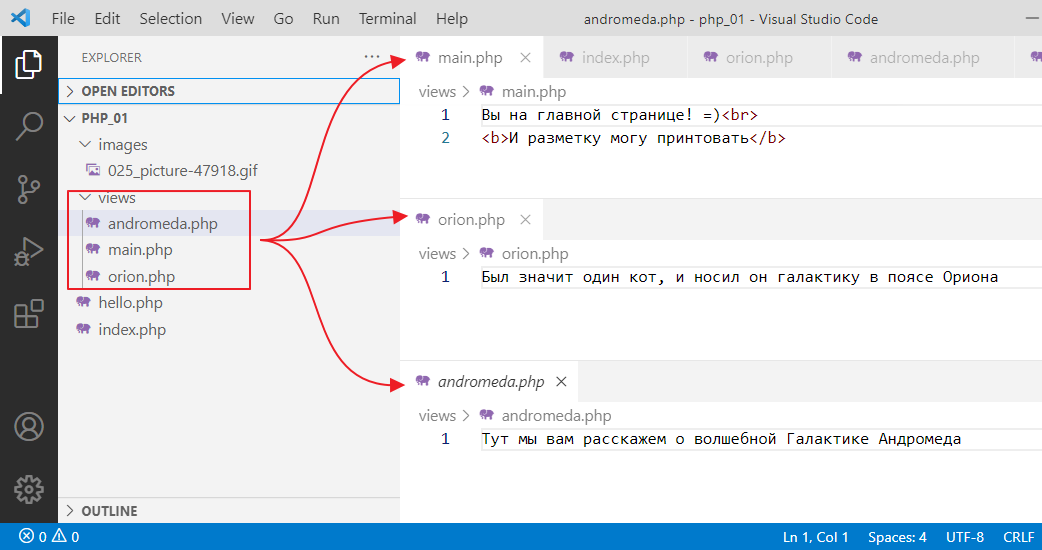Open Explorer more actions ellipsis
Image resolution: width=1042 pixels, height=550 pixels.
pos(372,58)
